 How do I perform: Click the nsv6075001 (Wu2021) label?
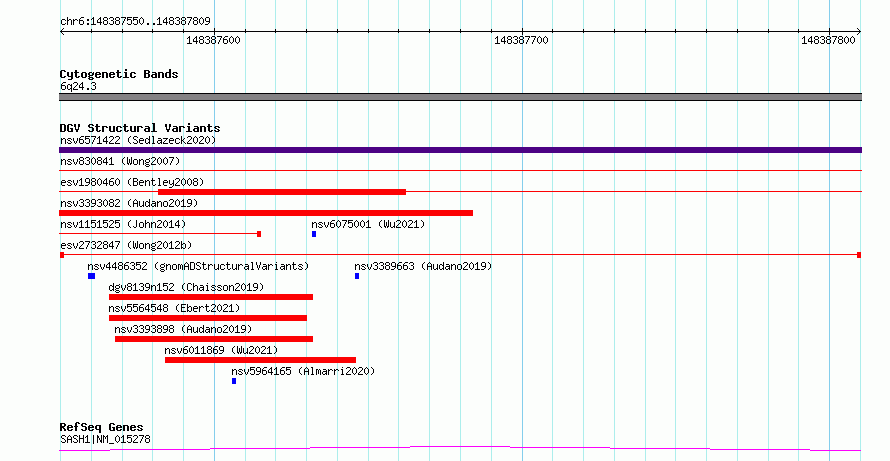(368, 224)
